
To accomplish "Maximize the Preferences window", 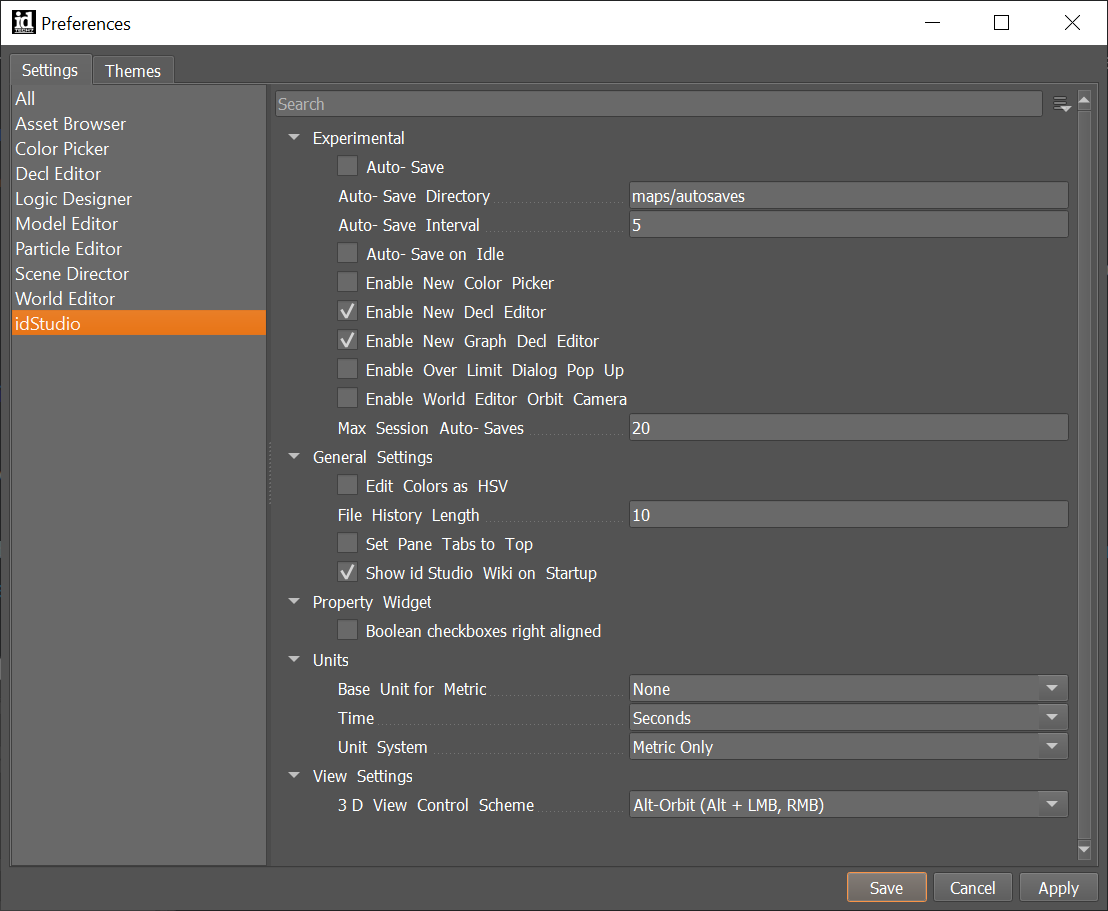I will pos(1001,23).
